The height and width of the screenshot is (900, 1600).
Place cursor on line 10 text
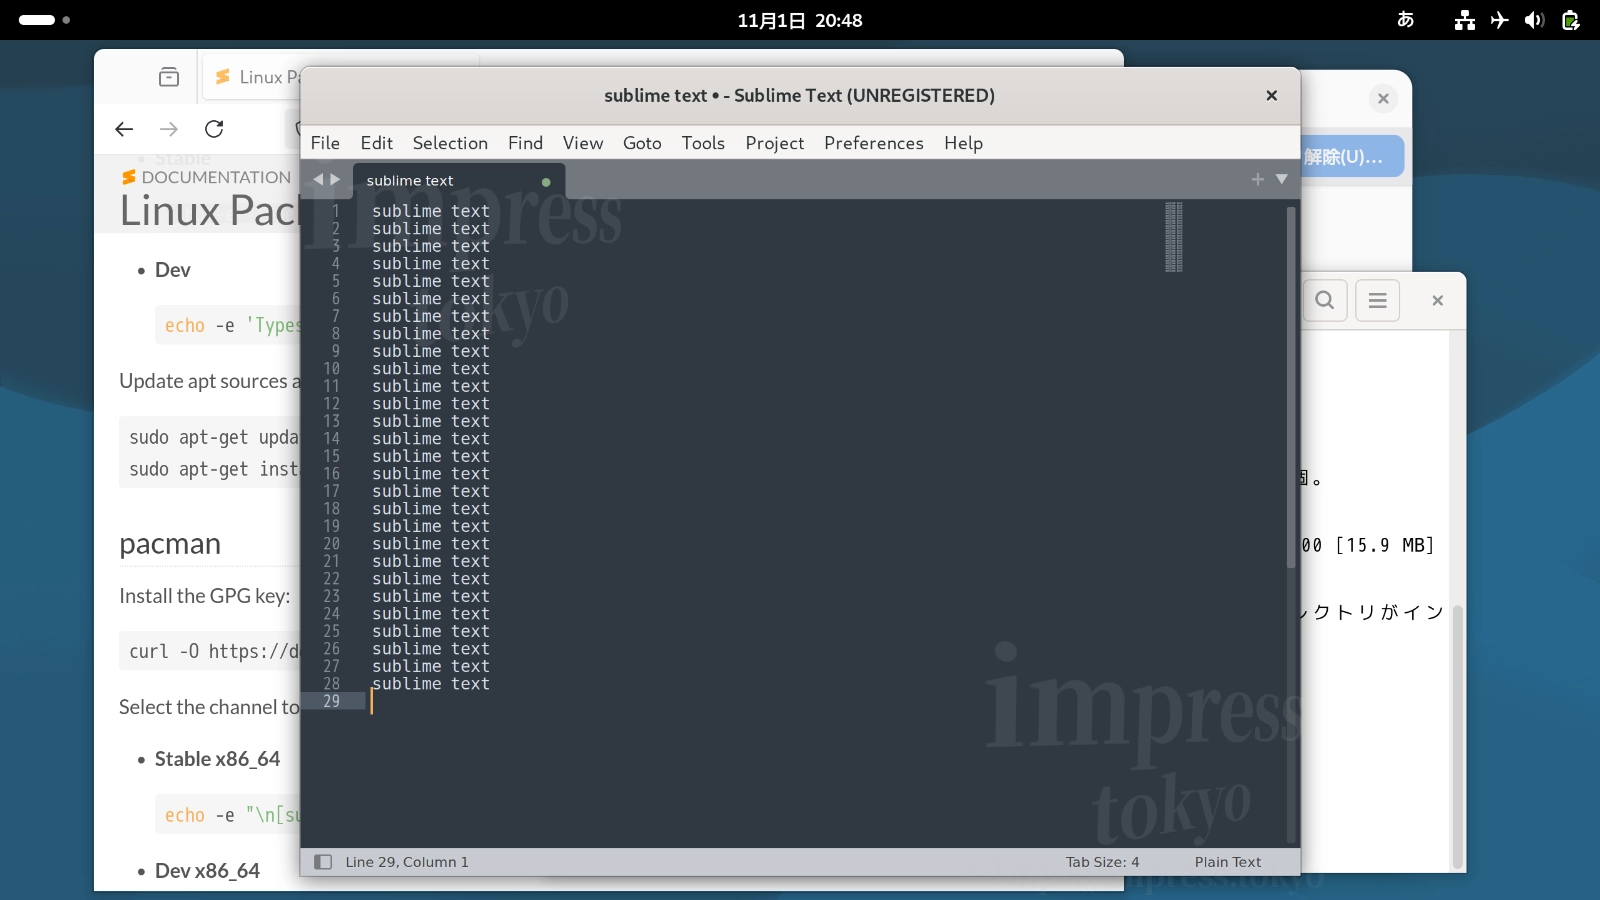click(431, 369)
